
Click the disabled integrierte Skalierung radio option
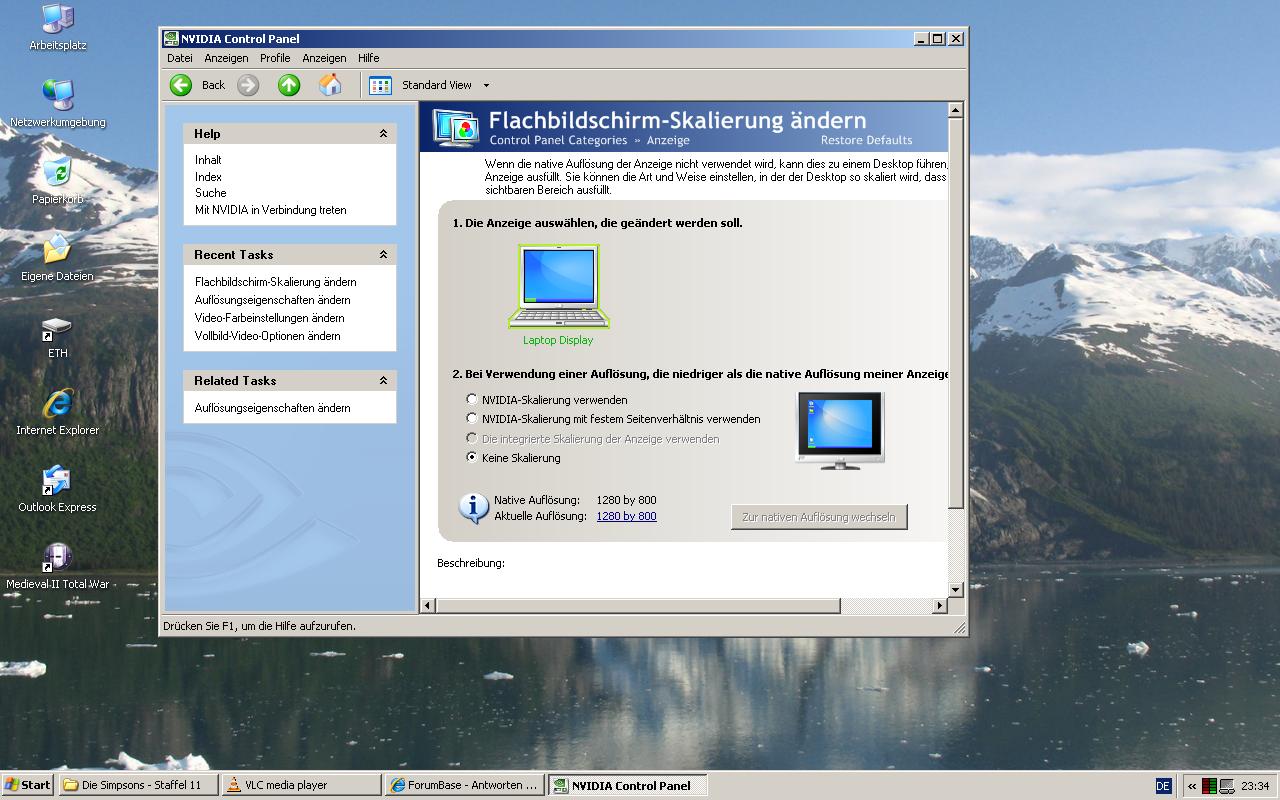click(x=472, y=439)
